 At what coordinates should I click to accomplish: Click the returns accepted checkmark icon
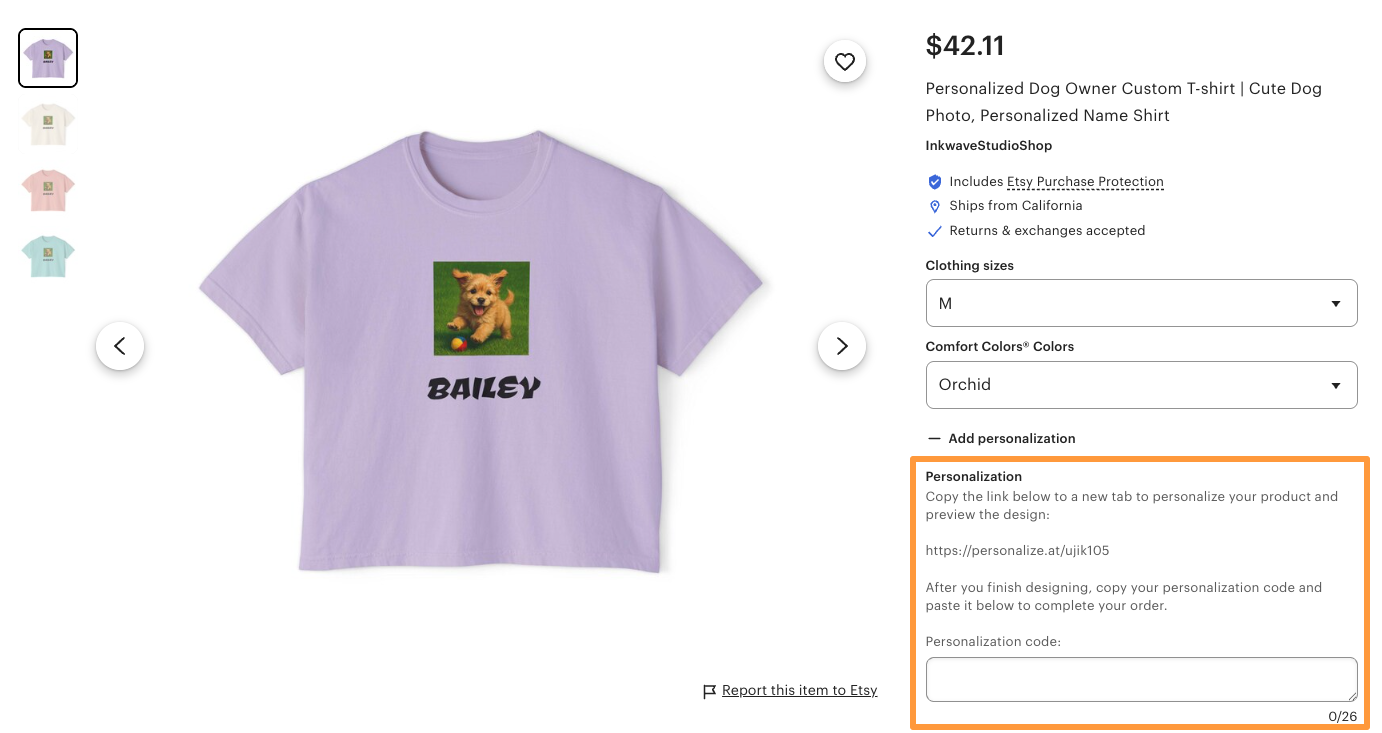click(x=934, y=231)
